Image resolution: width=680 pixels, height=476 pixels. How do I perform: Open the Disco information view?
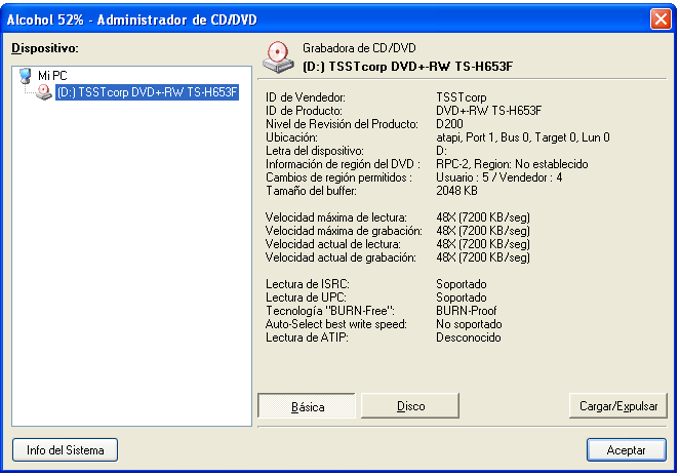[410, 406]
